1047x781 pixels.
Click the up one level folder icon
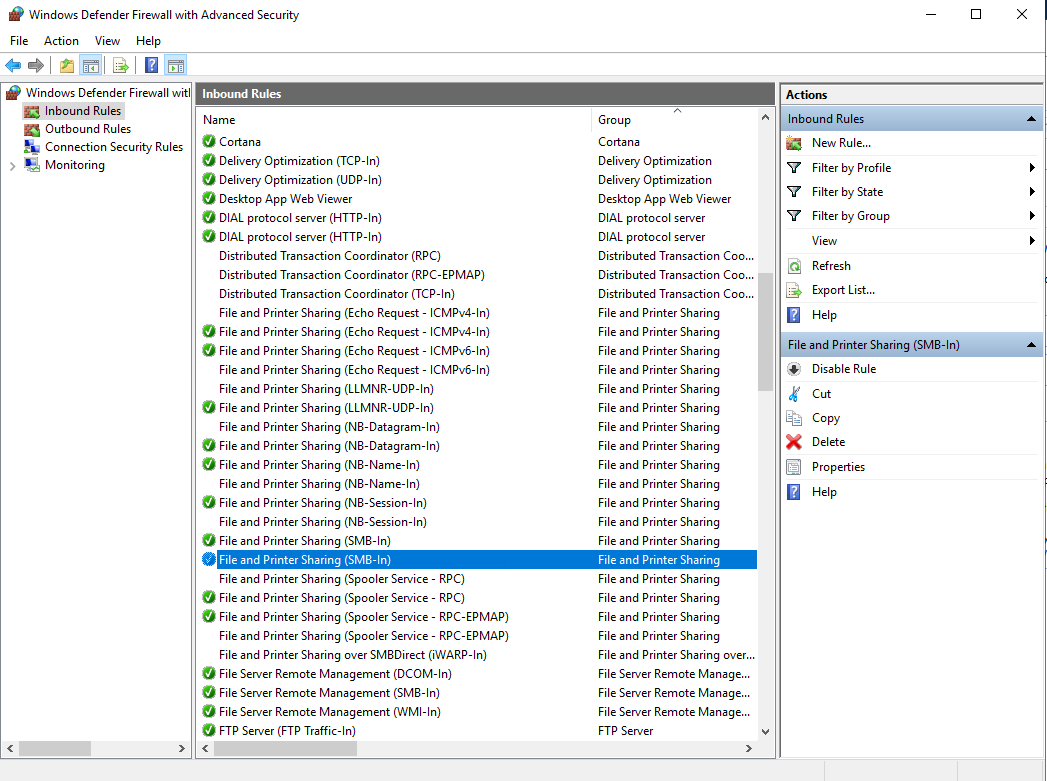[67, 65]
